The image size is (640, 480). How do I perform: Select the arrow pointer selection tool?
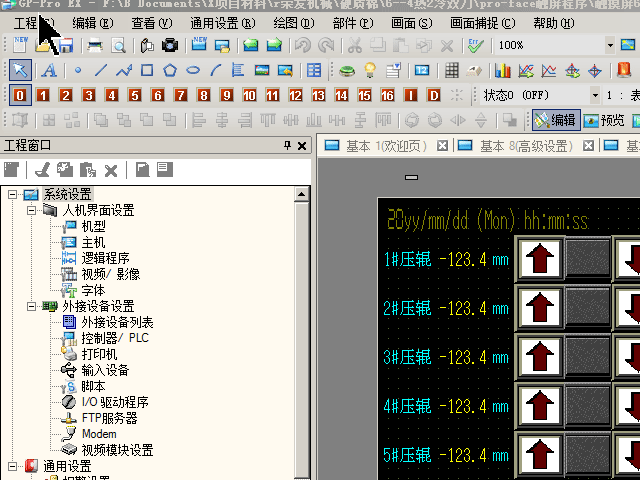pos(21,70)
